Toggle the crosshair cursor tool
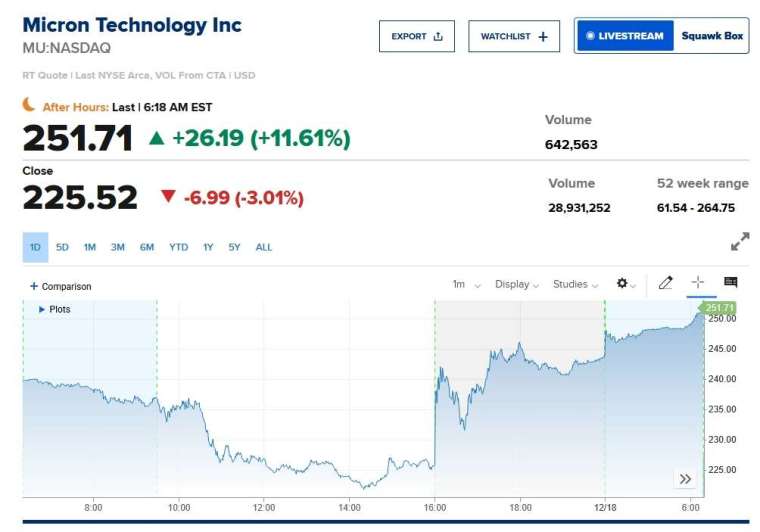Screen dimensions: 760x532 click(x=698, y=283)
